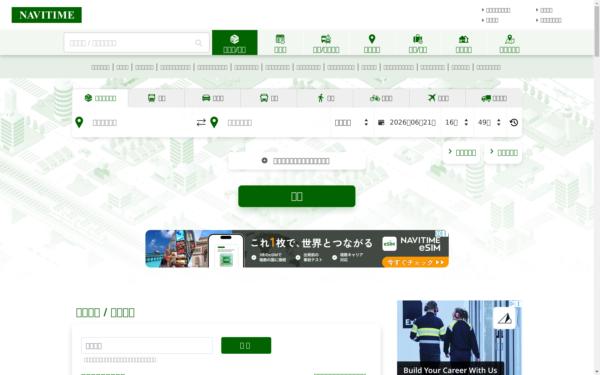Open the left chevron link under time fields
This screenshot has width=600, height=375.
(462, 153)
